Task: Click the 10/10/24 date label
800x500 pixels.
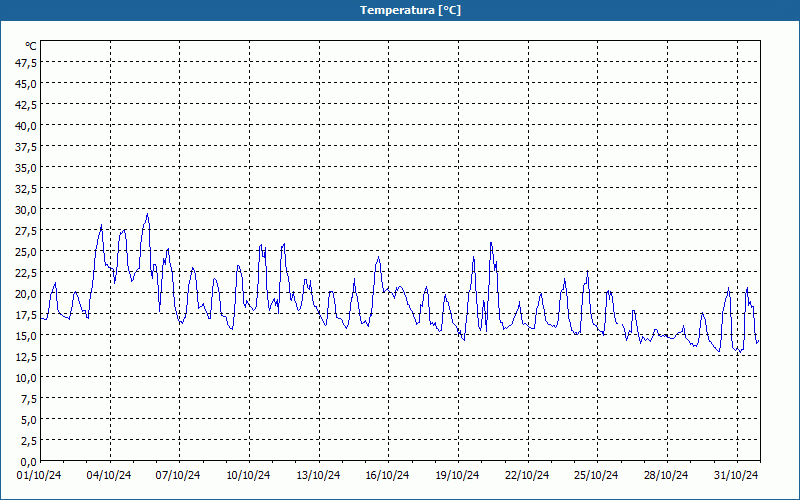Action: click(x=248, y=476)
